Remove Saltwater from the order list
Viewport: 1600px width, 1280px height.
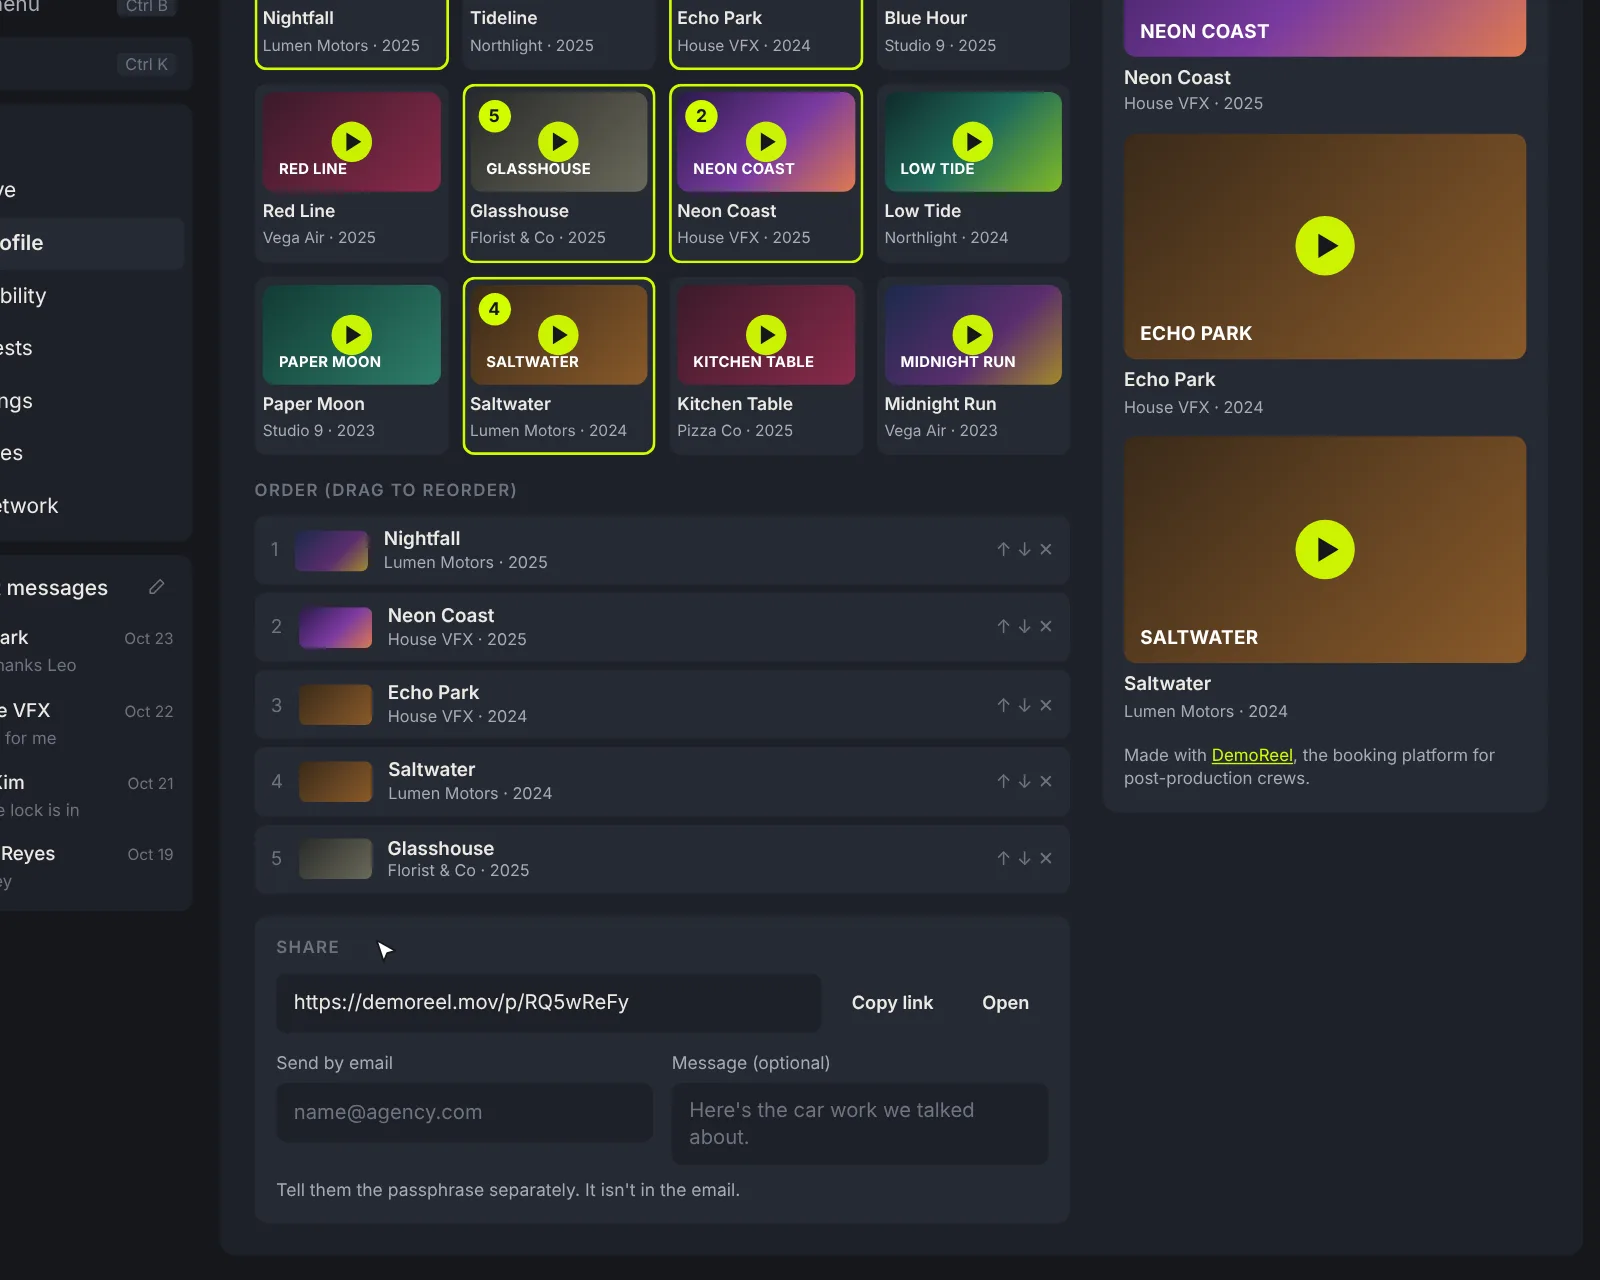[1046, 781]
